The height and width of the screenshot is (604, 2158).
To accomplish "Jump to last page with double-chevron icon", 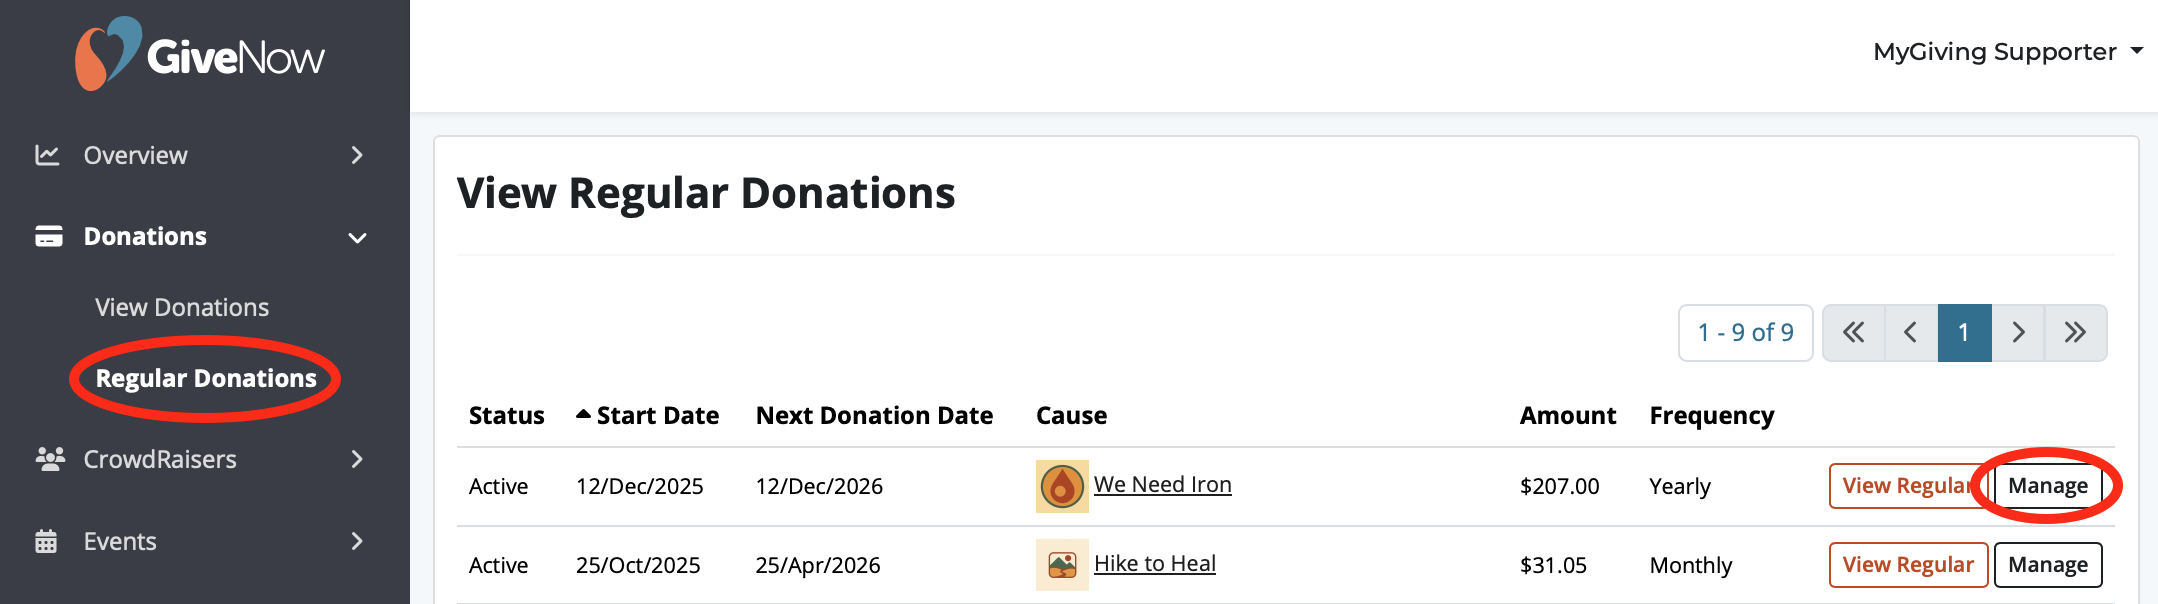I will click(2076, 332).
